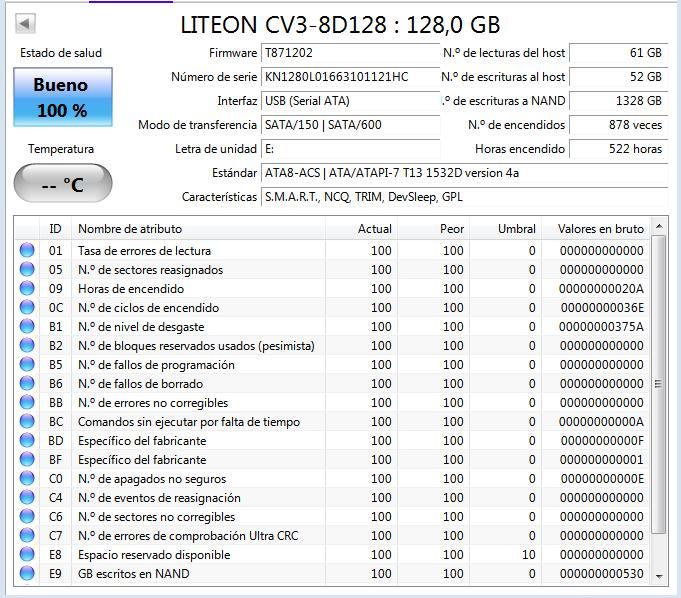Image resolution: width=681 pixels, height=598 pixels.
Task: Sort by the Actual column header
Action: pos(361,228)
